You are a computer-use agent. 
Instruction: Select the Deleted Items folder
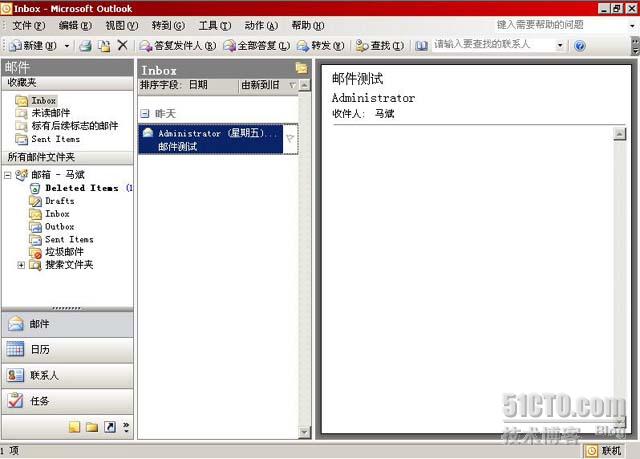tap(81, 188)
